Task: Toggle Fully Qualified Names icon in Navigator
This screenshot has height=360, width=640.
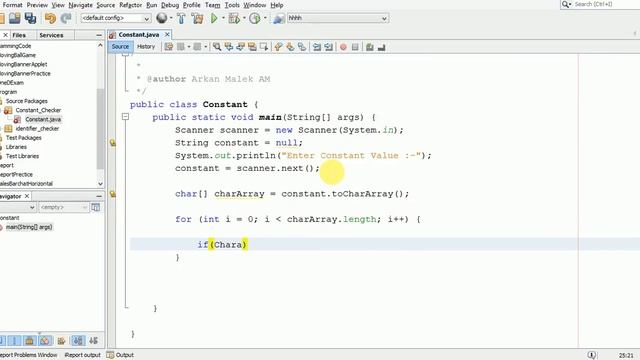Action: pos(62,340)
